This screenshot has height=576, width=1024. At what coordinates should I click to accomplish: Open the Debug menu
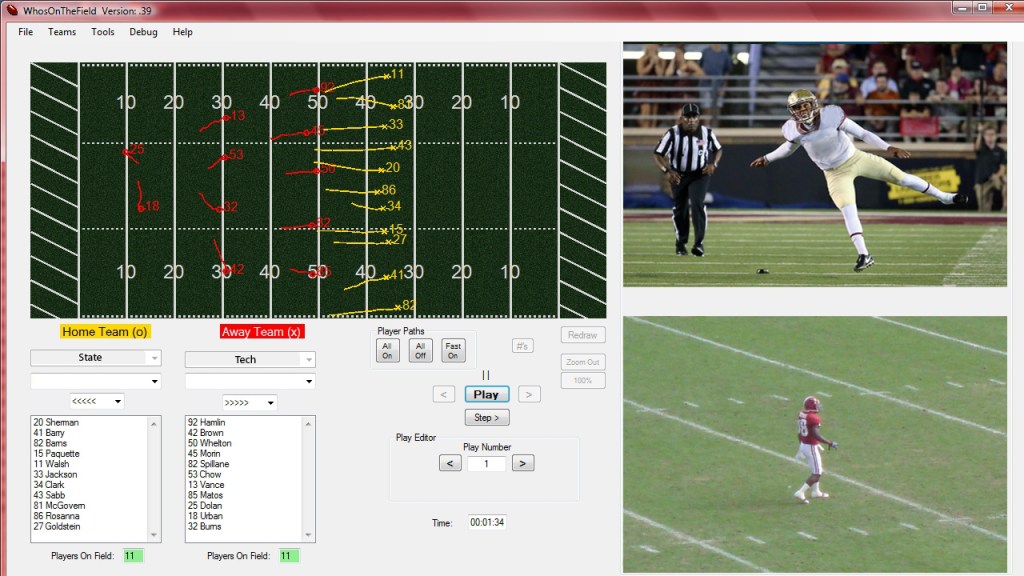pos(143,32)
